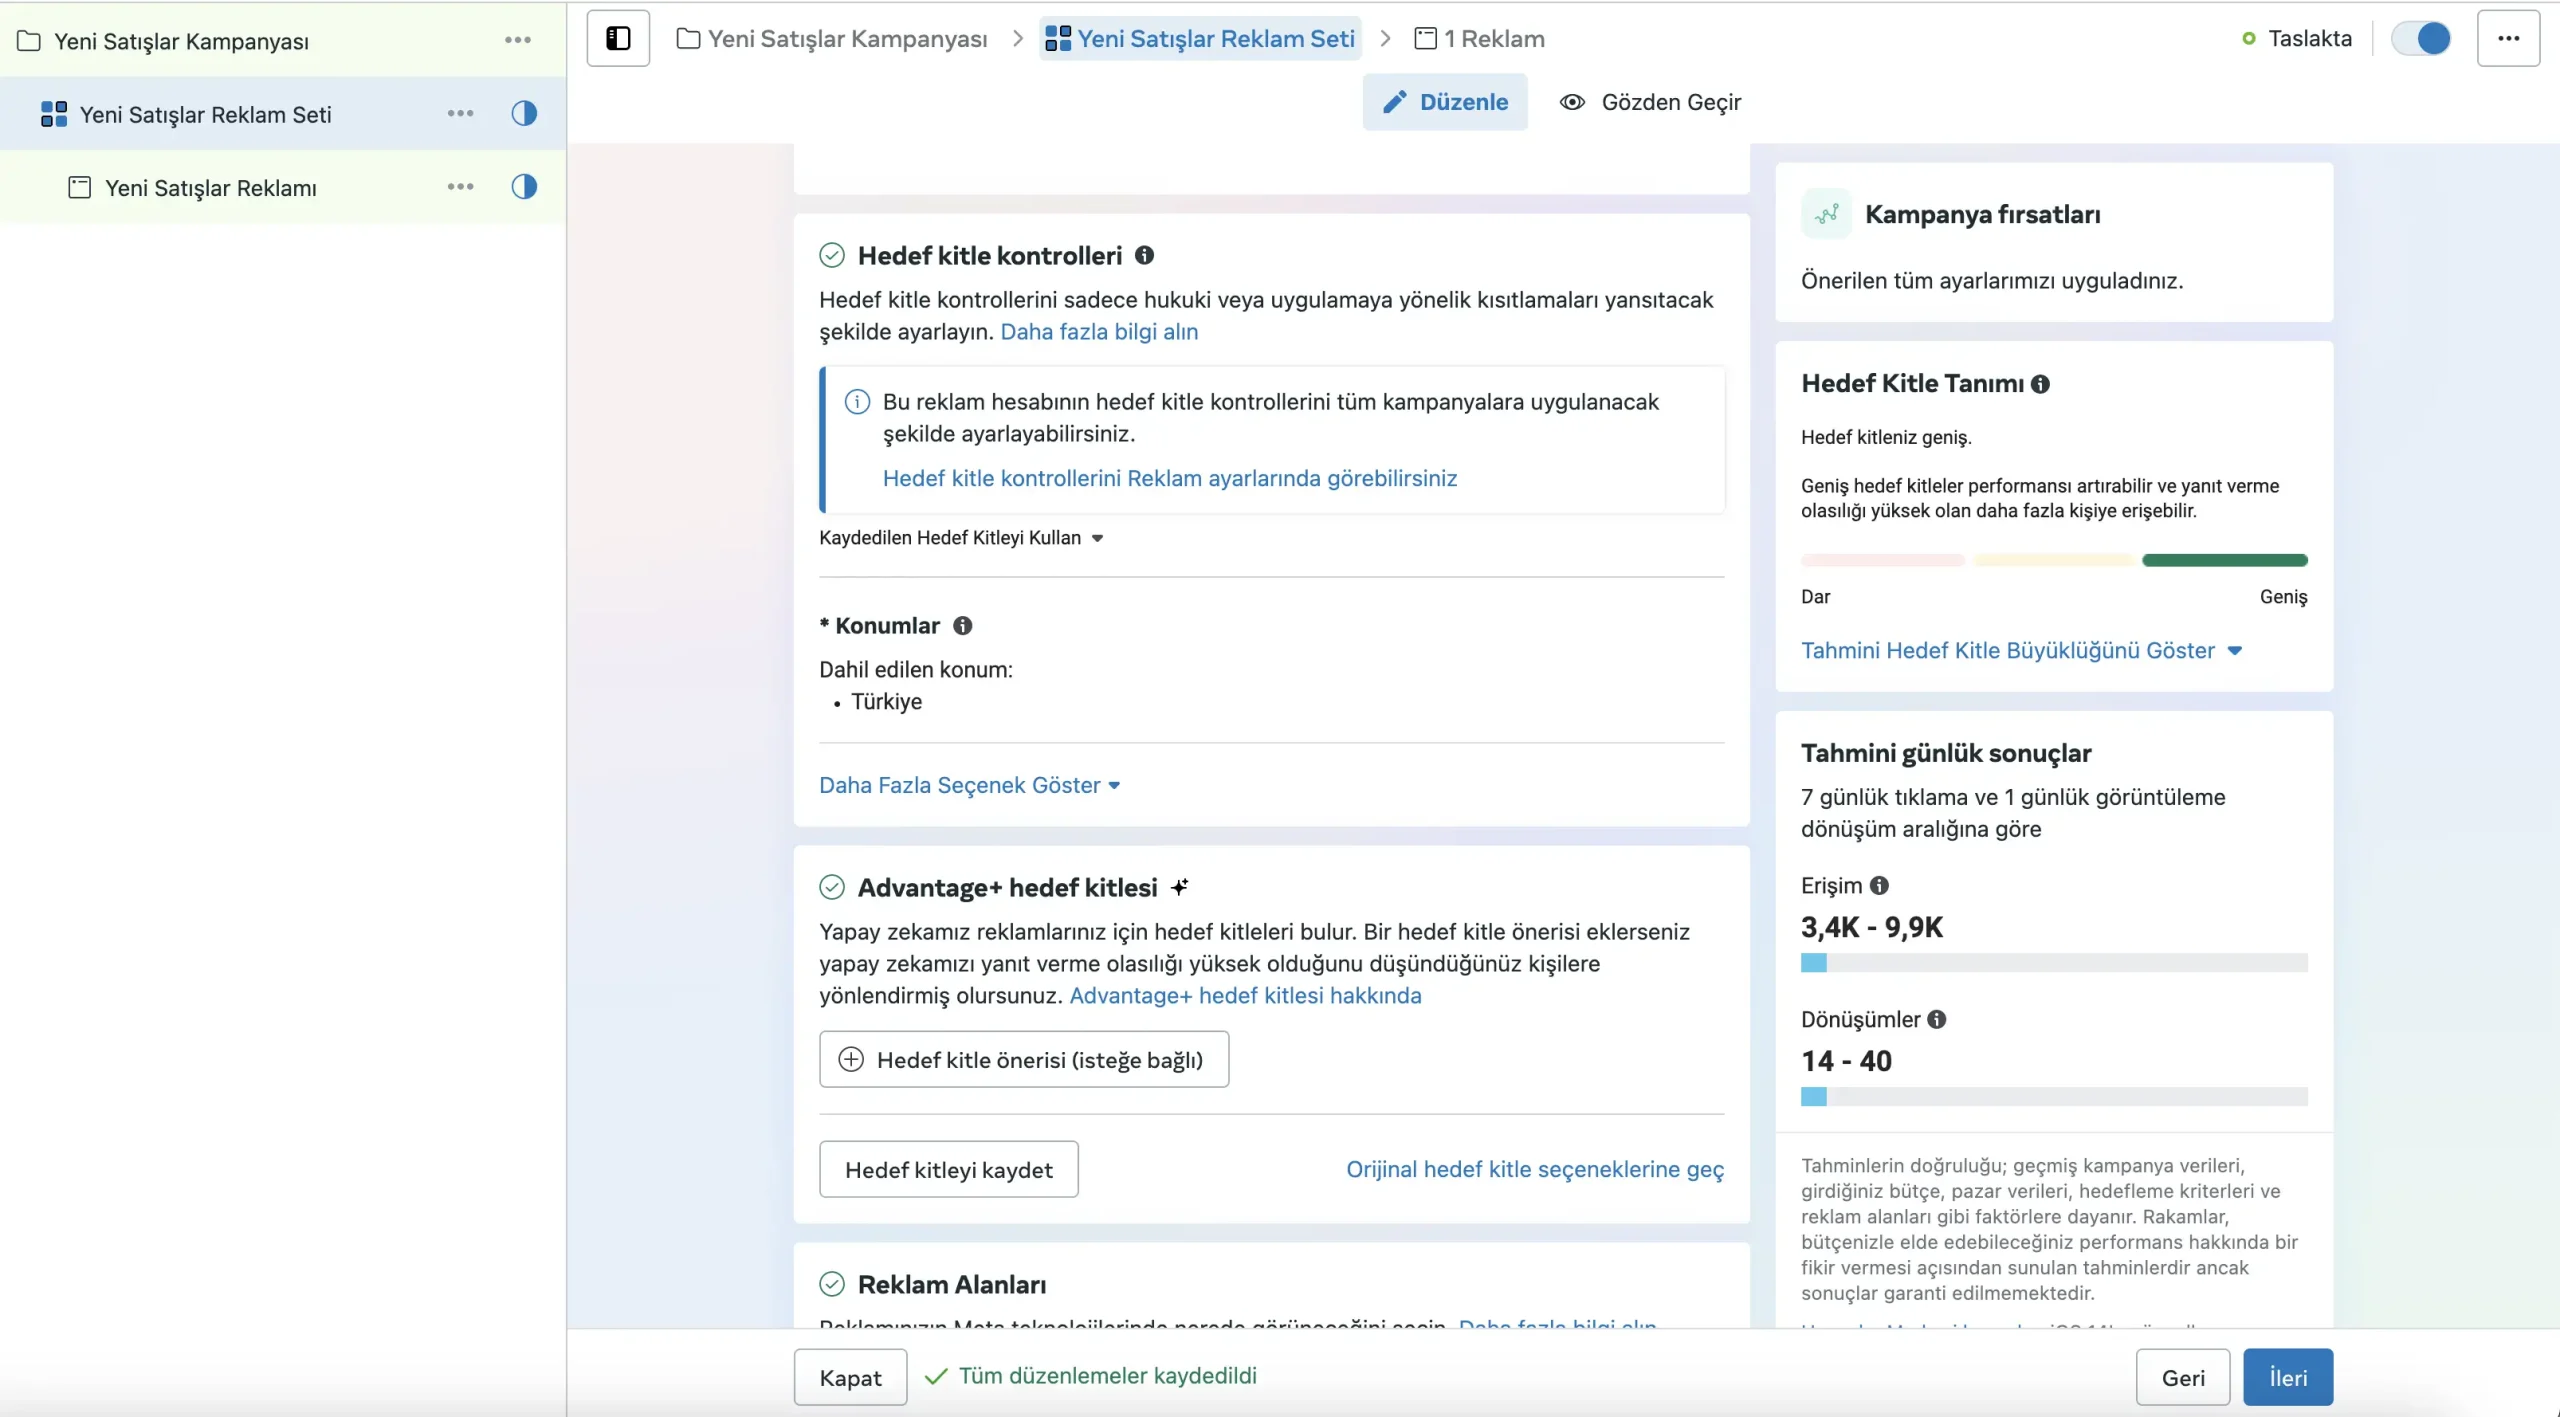Viewport: 2560px width, 1417px height.
Task: Switch to Orijinal hedef kitle seçeneklerine geç
Action: coord(1535,1170)
